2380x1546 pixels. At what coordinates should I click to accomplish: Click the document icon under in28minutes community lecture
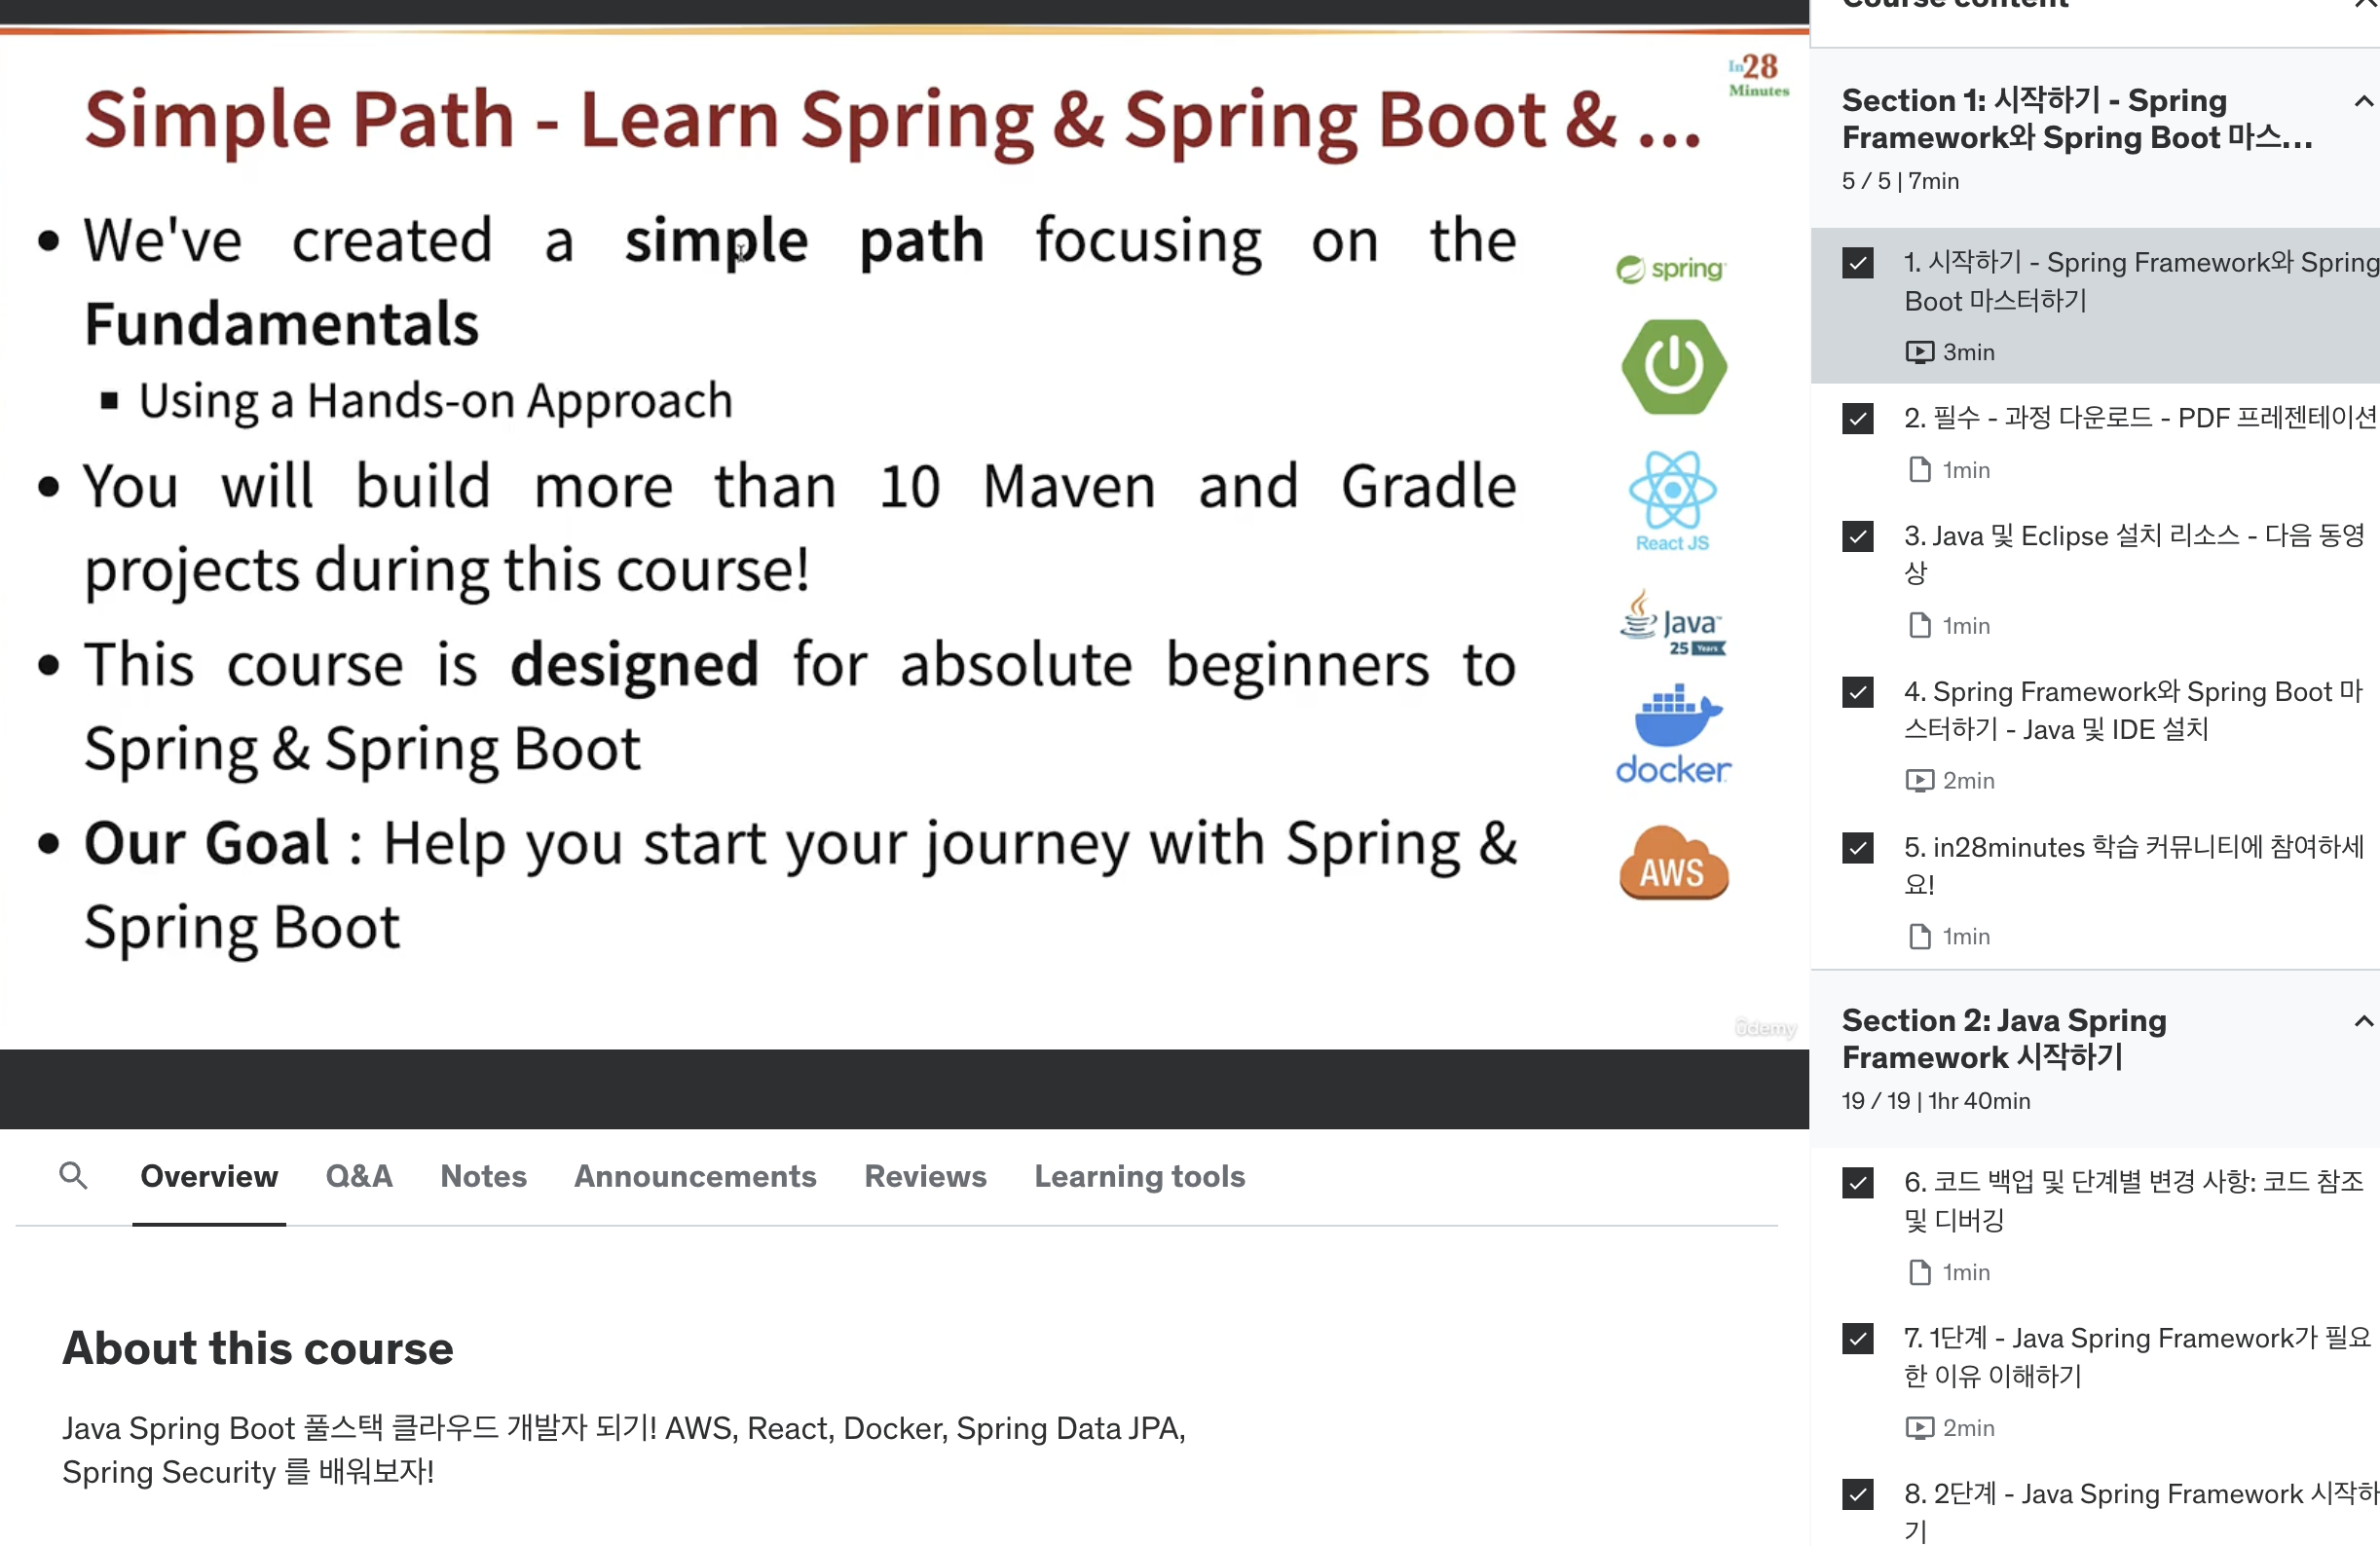[x=1919, y=936]
